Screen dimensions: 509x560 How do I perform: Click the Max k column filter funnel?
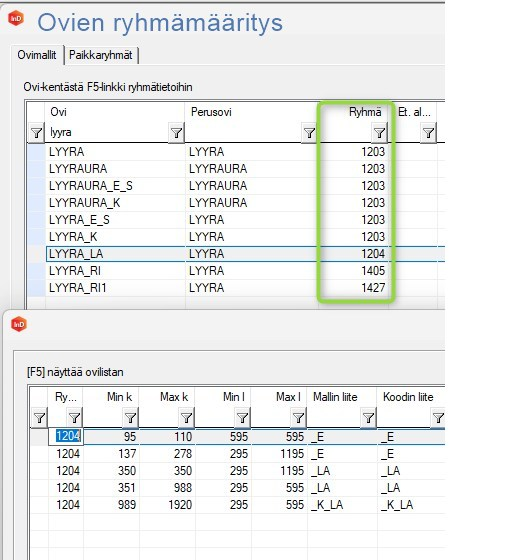point(186,418)
